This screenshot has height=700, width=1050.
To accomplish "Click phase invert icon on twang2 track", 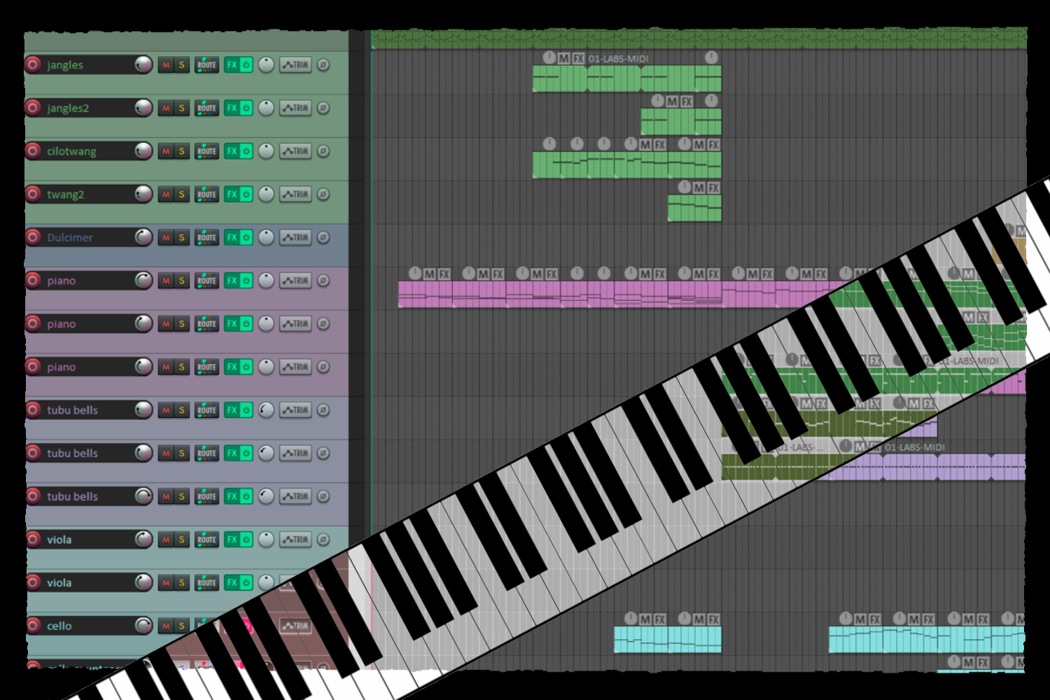I will pos(323,194).
